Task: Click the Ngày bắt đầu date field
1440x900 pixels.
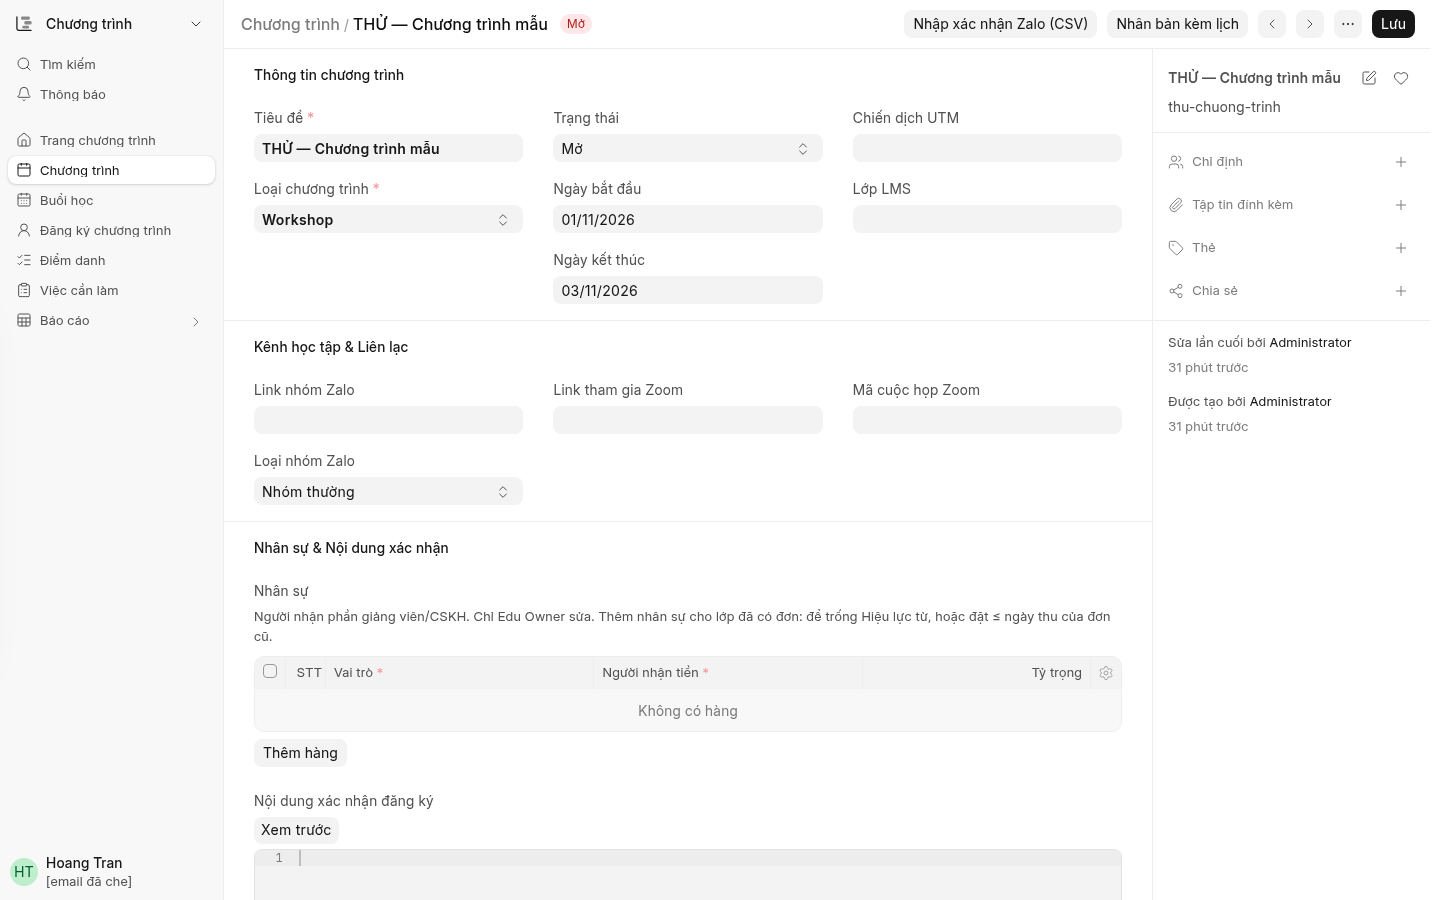Action: [688, 219]
